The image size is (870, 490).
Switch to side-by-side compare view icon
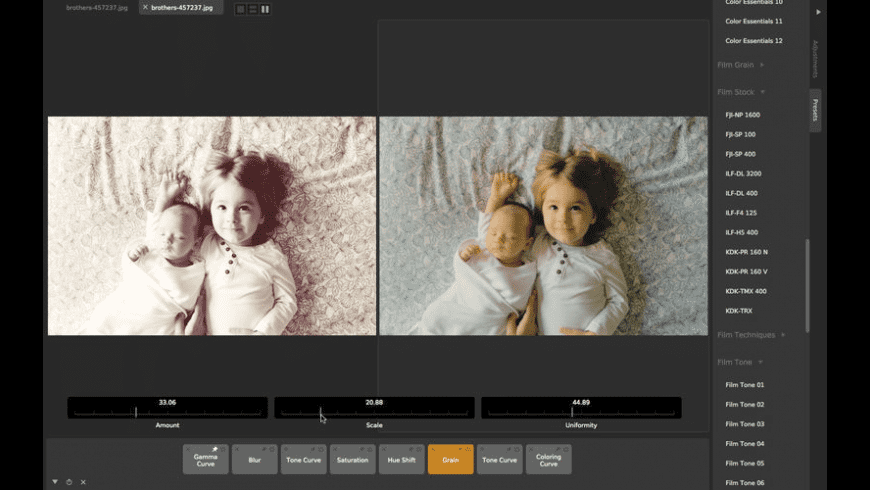265,9
